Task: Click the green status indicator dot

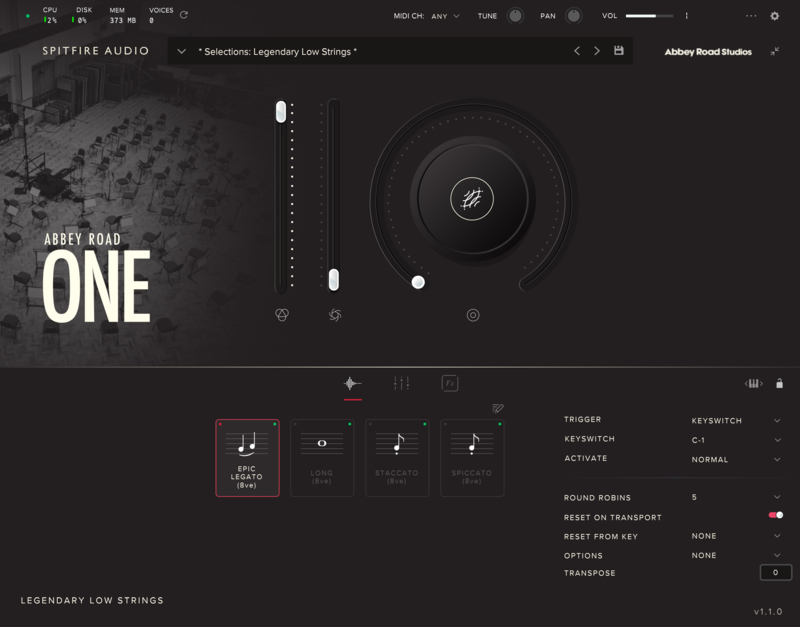Action: click(x=28, y=16)
